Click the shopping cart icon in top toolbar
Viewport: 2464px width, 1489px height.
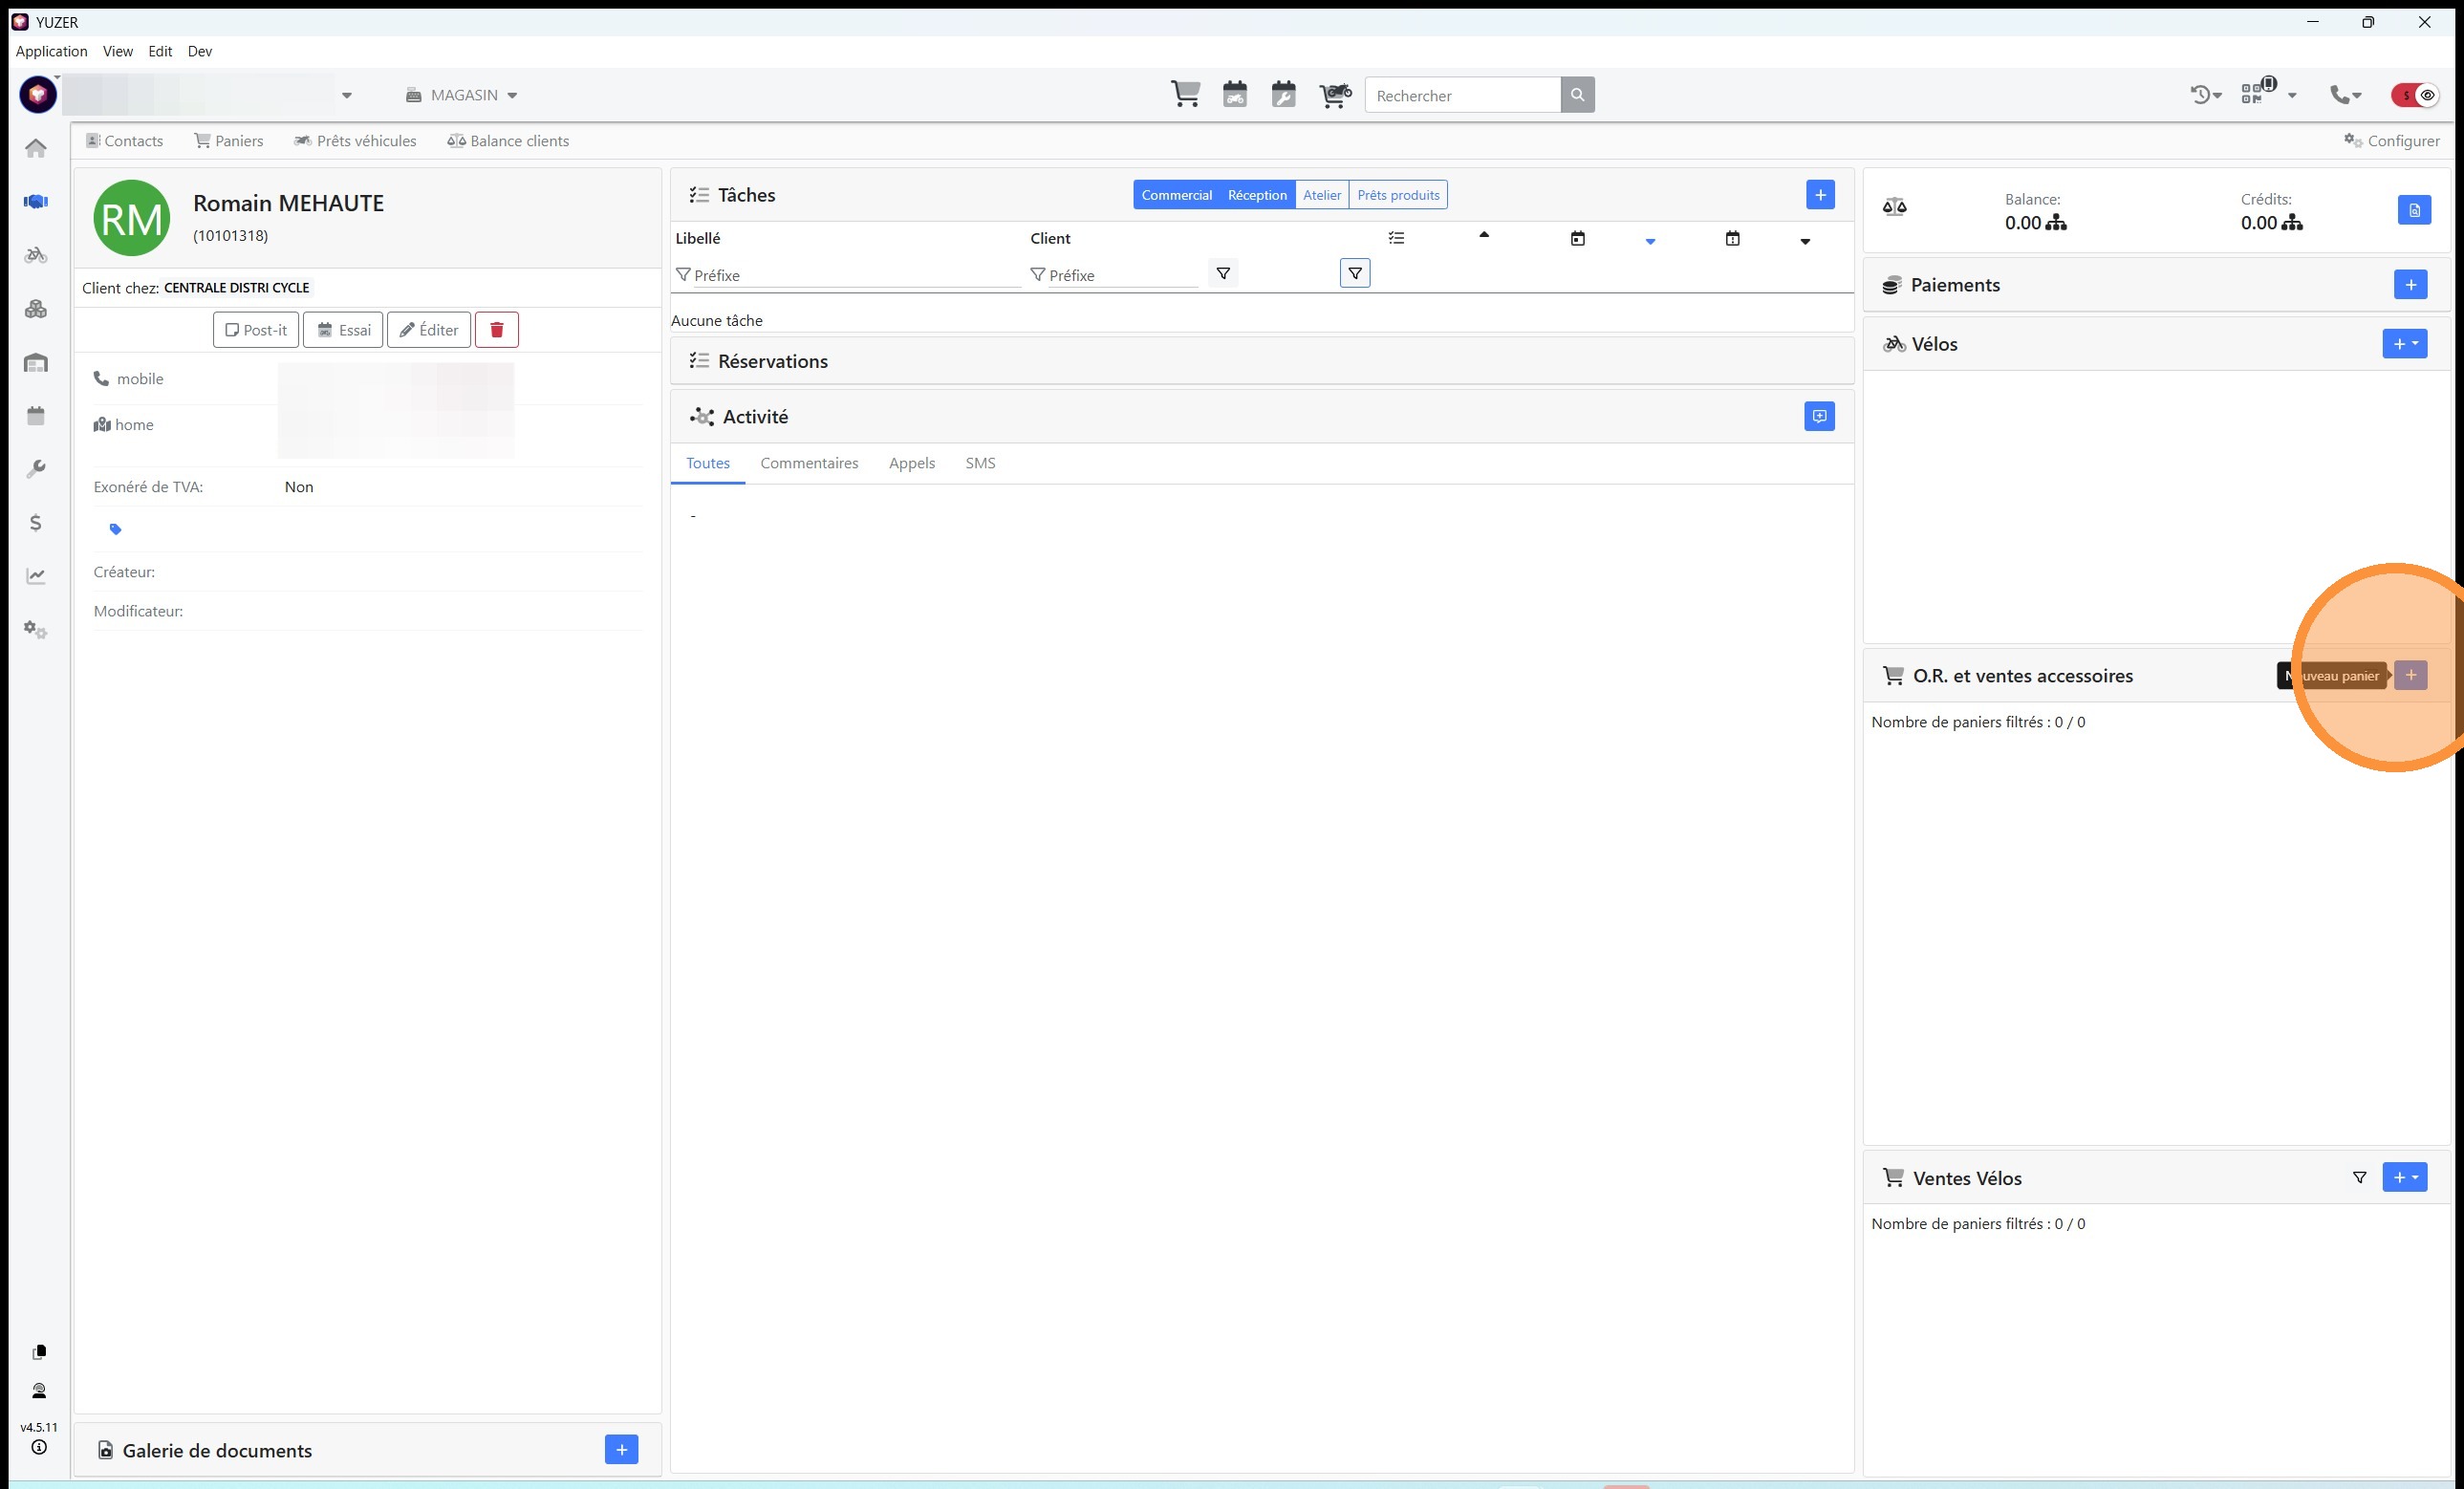(x=1185, y=95)
